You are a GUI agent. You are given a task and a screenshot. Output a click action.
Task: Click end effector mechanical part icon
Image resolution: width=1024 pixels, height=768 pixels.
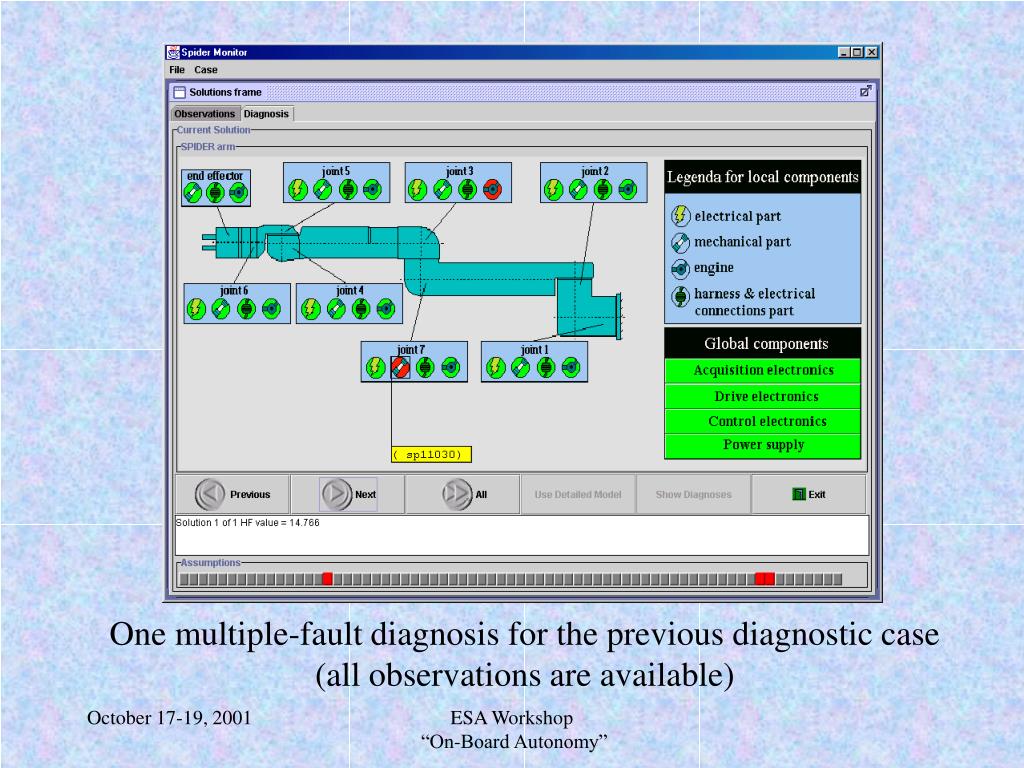click(192, 193)
